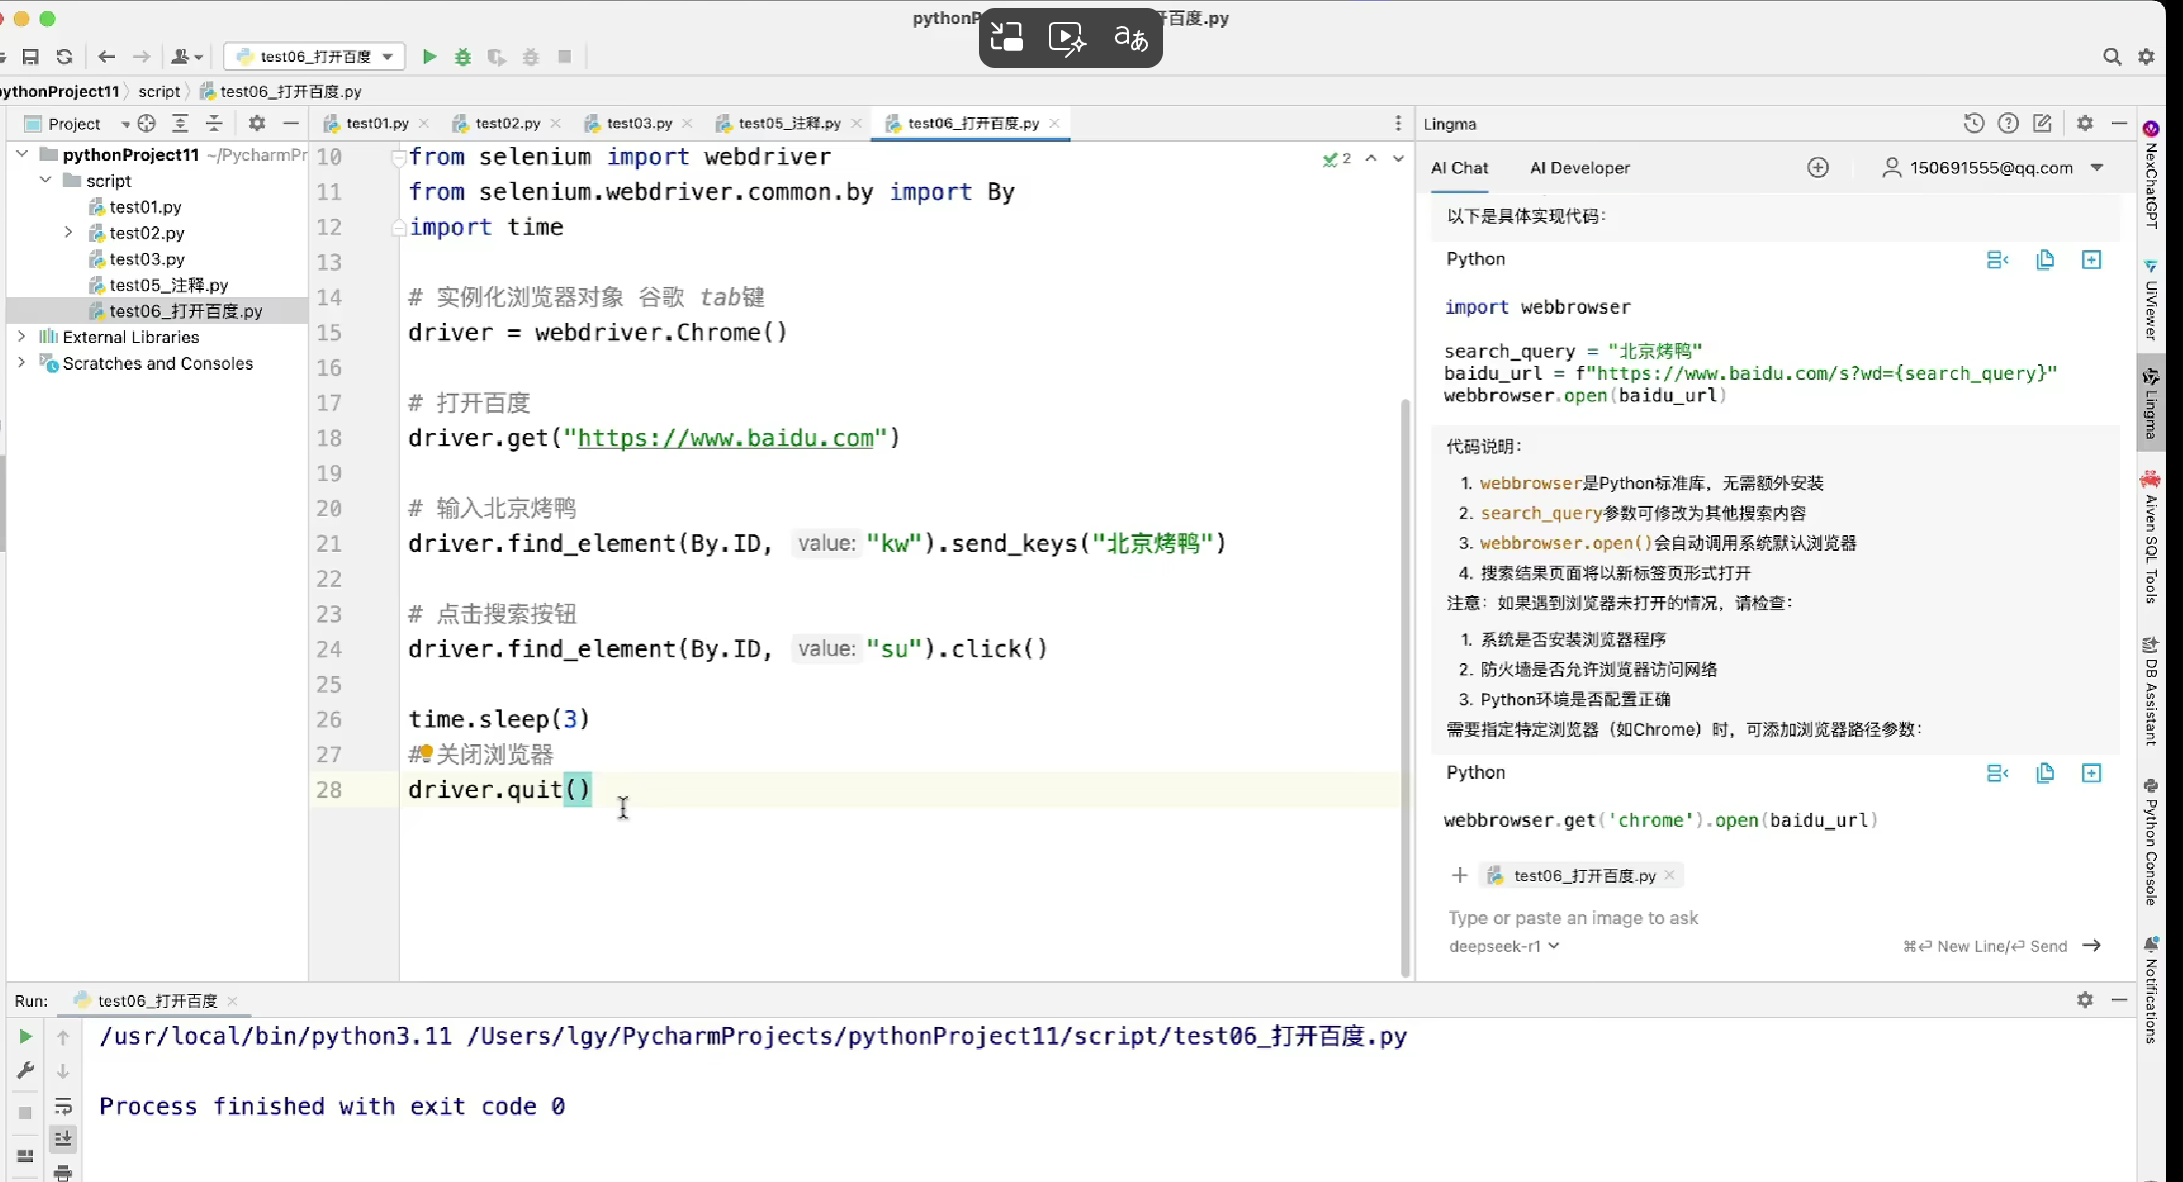Open Lingma chat history icon

pos(1973,123)
